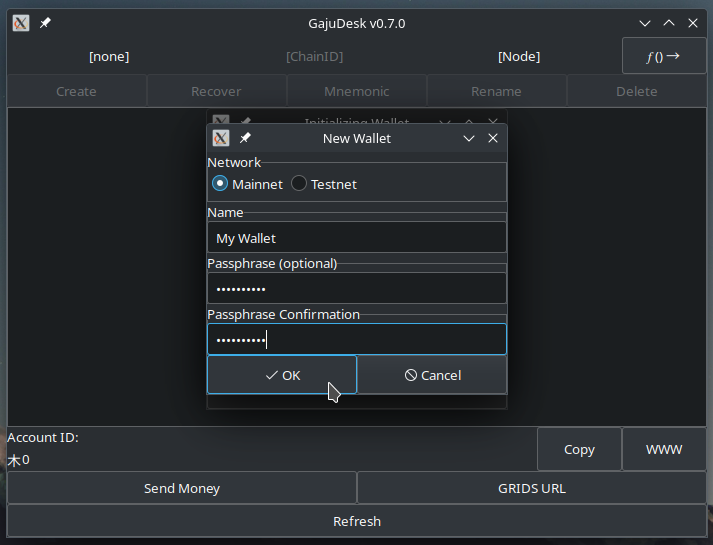The image size is (713, 545).
Task: Roll up the New Wallet dialog chevron
Action: pos(469,138)
